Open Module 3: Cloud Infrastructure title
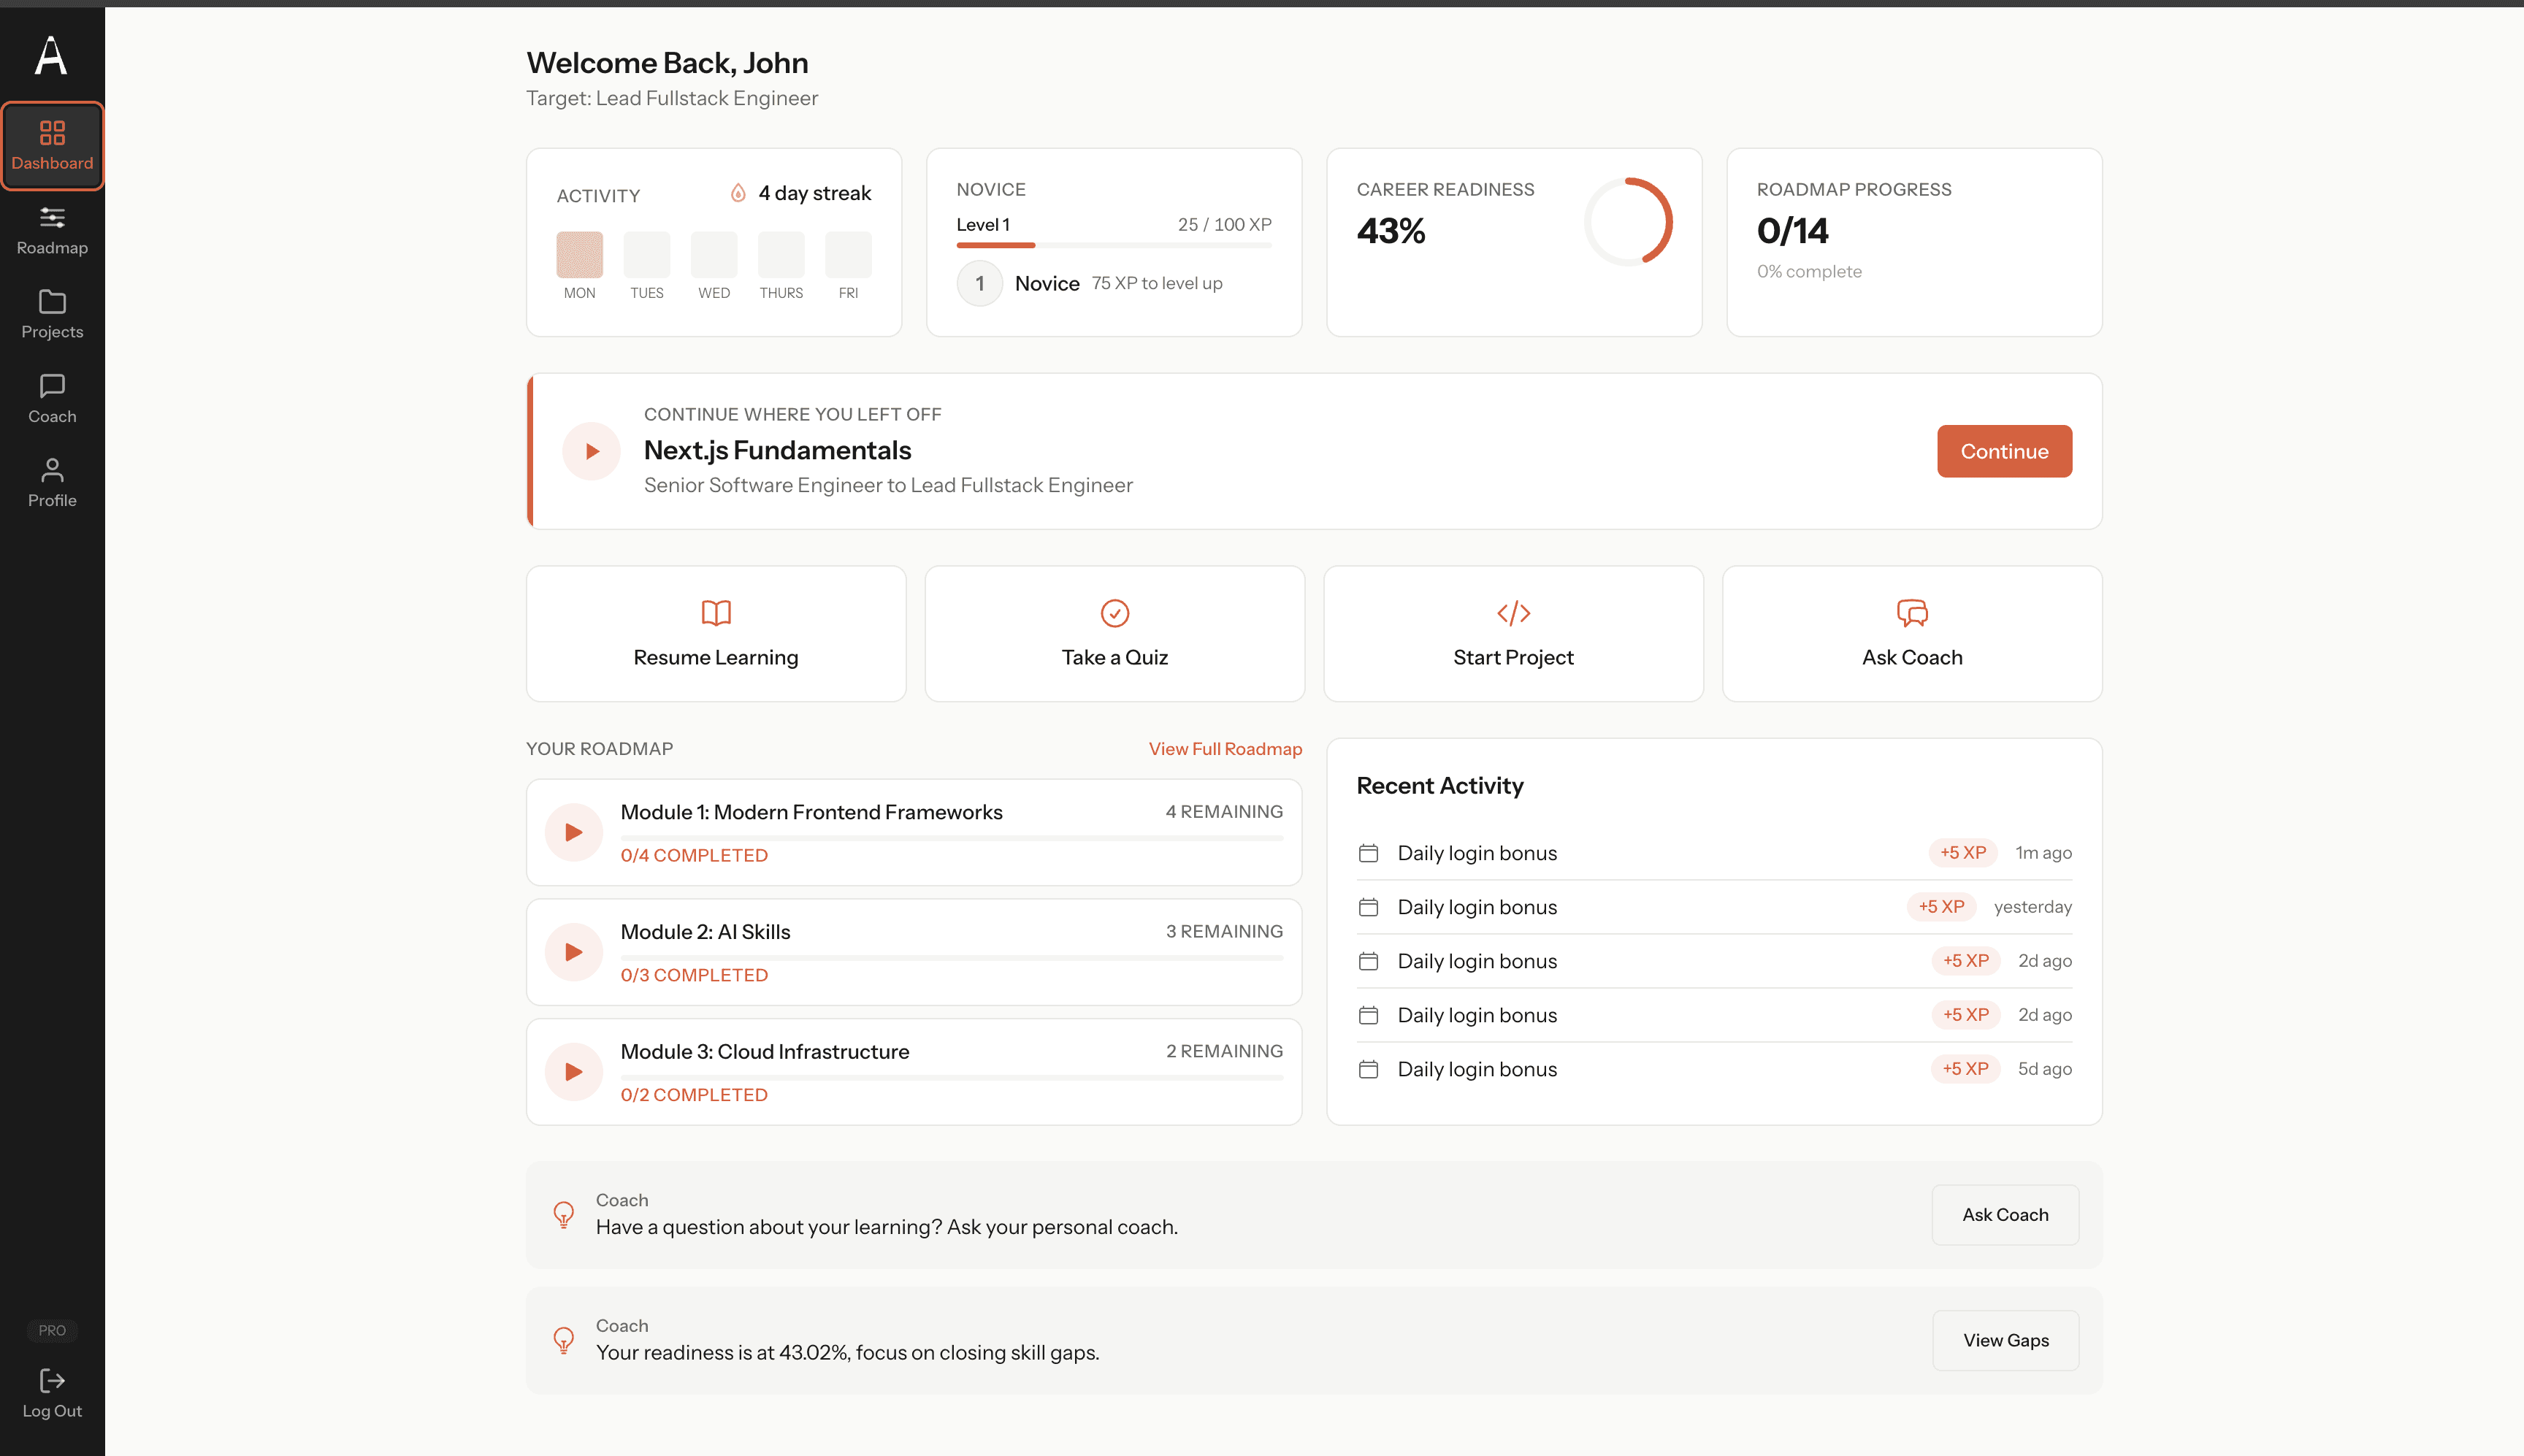The width and height of the screenshot is (2524, 1456). point(765,1052)
